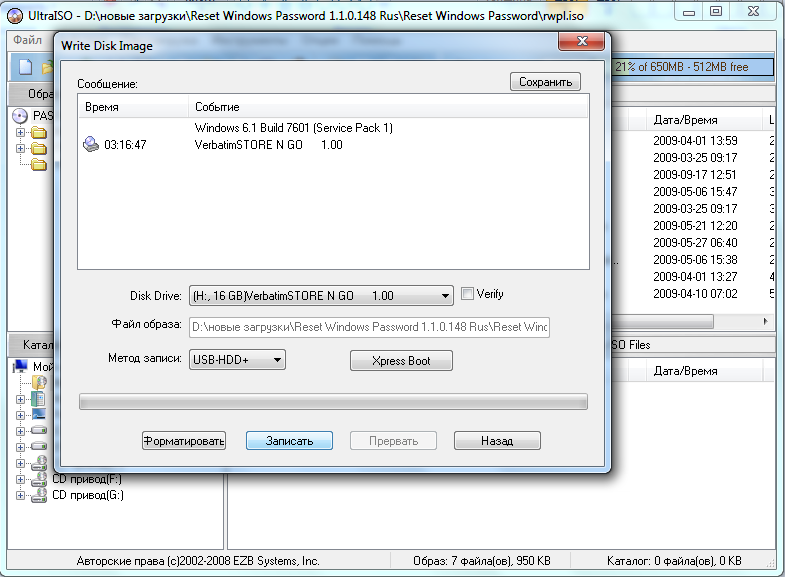Screen dimensions: 785x577
Task: Click the My Computer icon in catalog tree
Action: (x=20, y=366)
